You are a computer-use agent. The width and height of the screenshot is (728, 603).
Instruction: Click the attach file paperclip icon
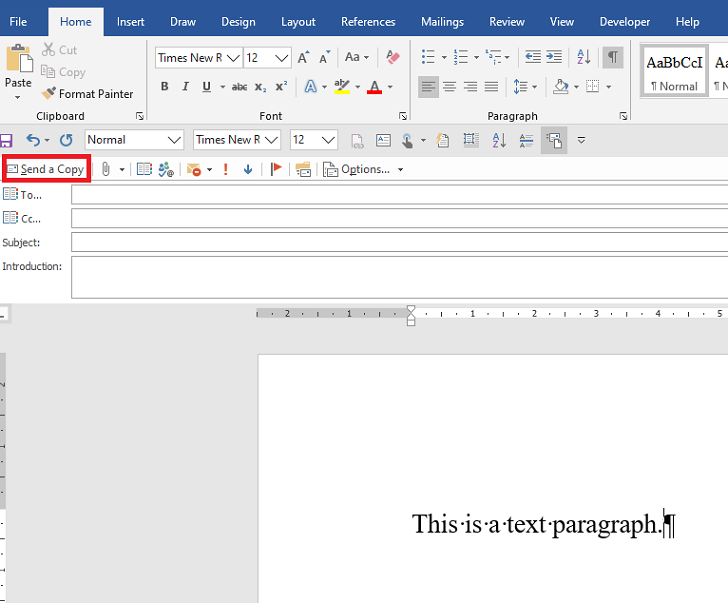pyautogui.click(x=106, y=169)
